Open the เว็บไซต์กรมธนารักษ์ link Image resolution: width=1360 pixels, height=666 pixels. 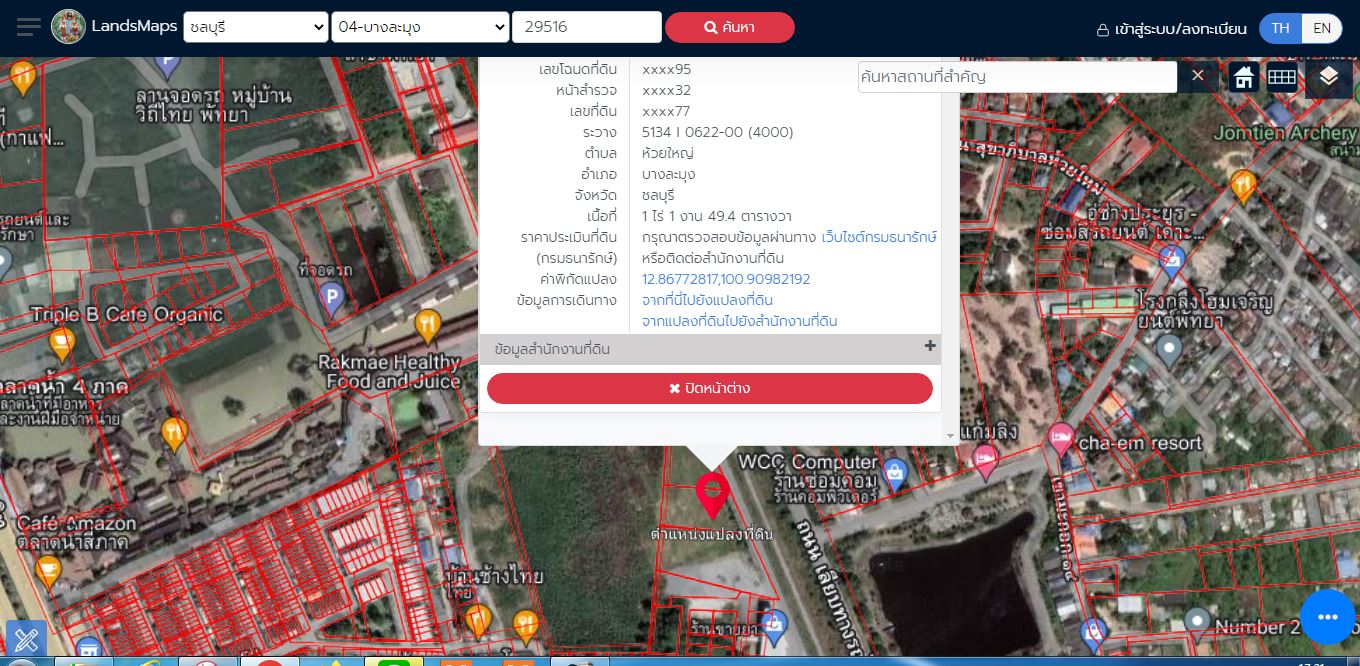coord(878,237)
